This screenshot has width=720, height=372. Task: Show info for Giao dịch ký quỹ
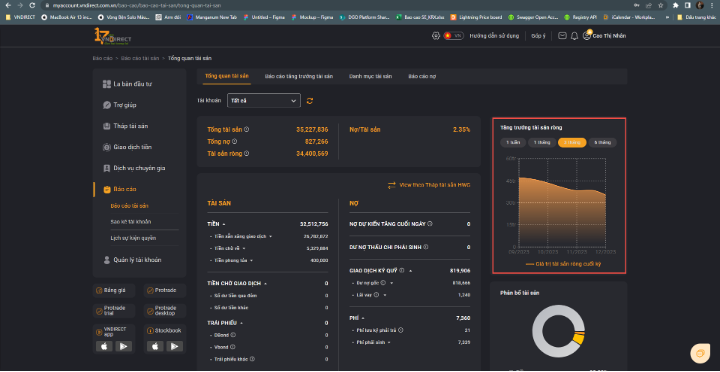pyautogui.click(x=402, y=271)
